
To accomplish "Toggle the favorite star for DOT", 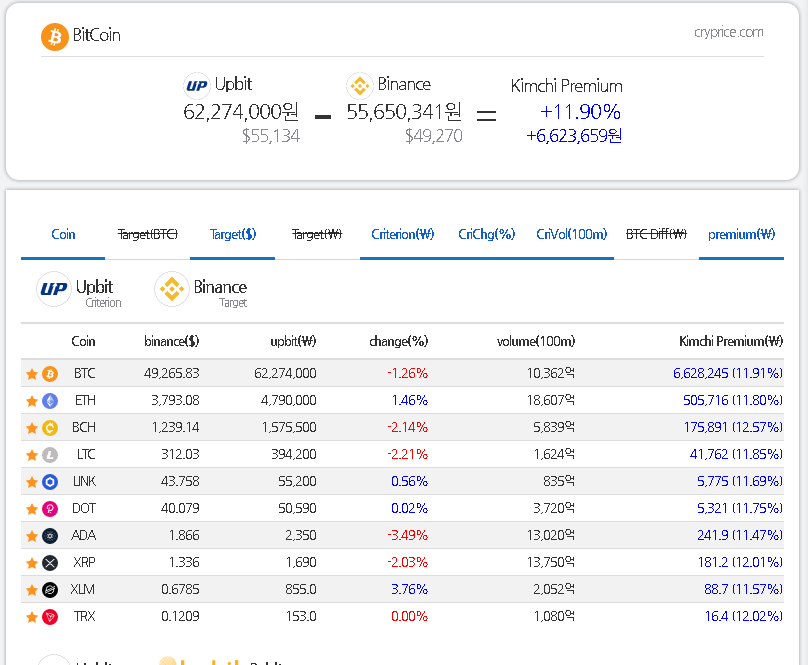I will pos(32,509).
